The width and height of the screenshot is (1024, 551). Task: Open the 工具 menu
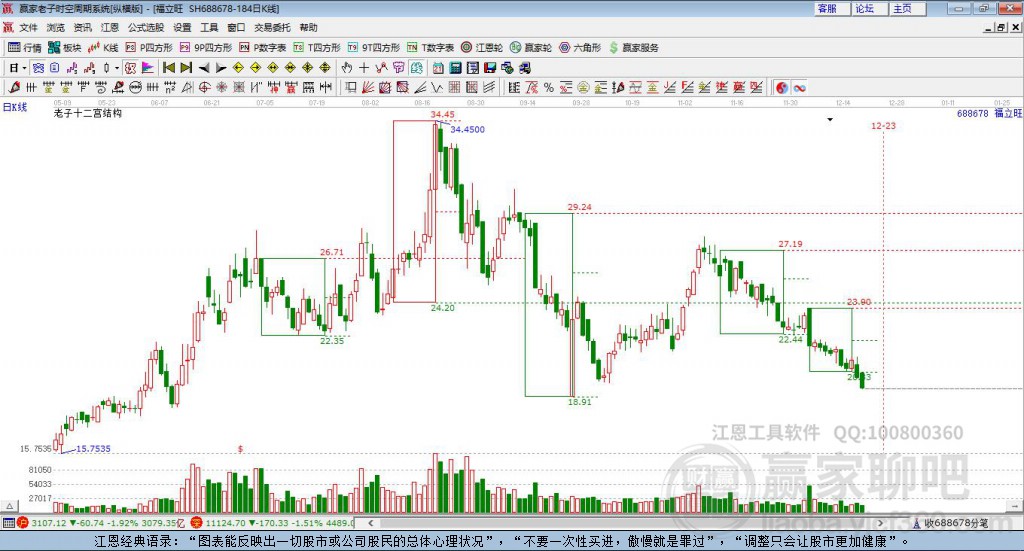[x=209, y=27]
